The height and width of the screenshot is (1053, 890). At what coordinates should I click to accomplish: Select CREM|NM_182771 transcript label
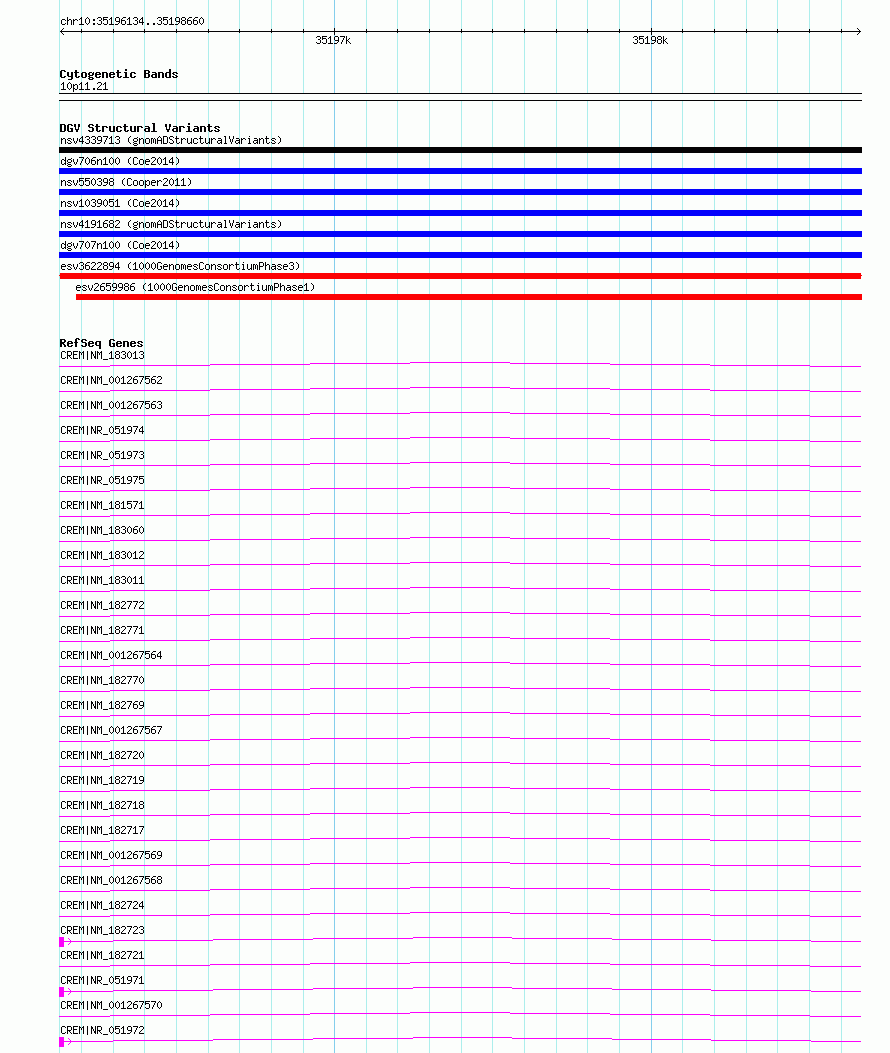[102, 631]
